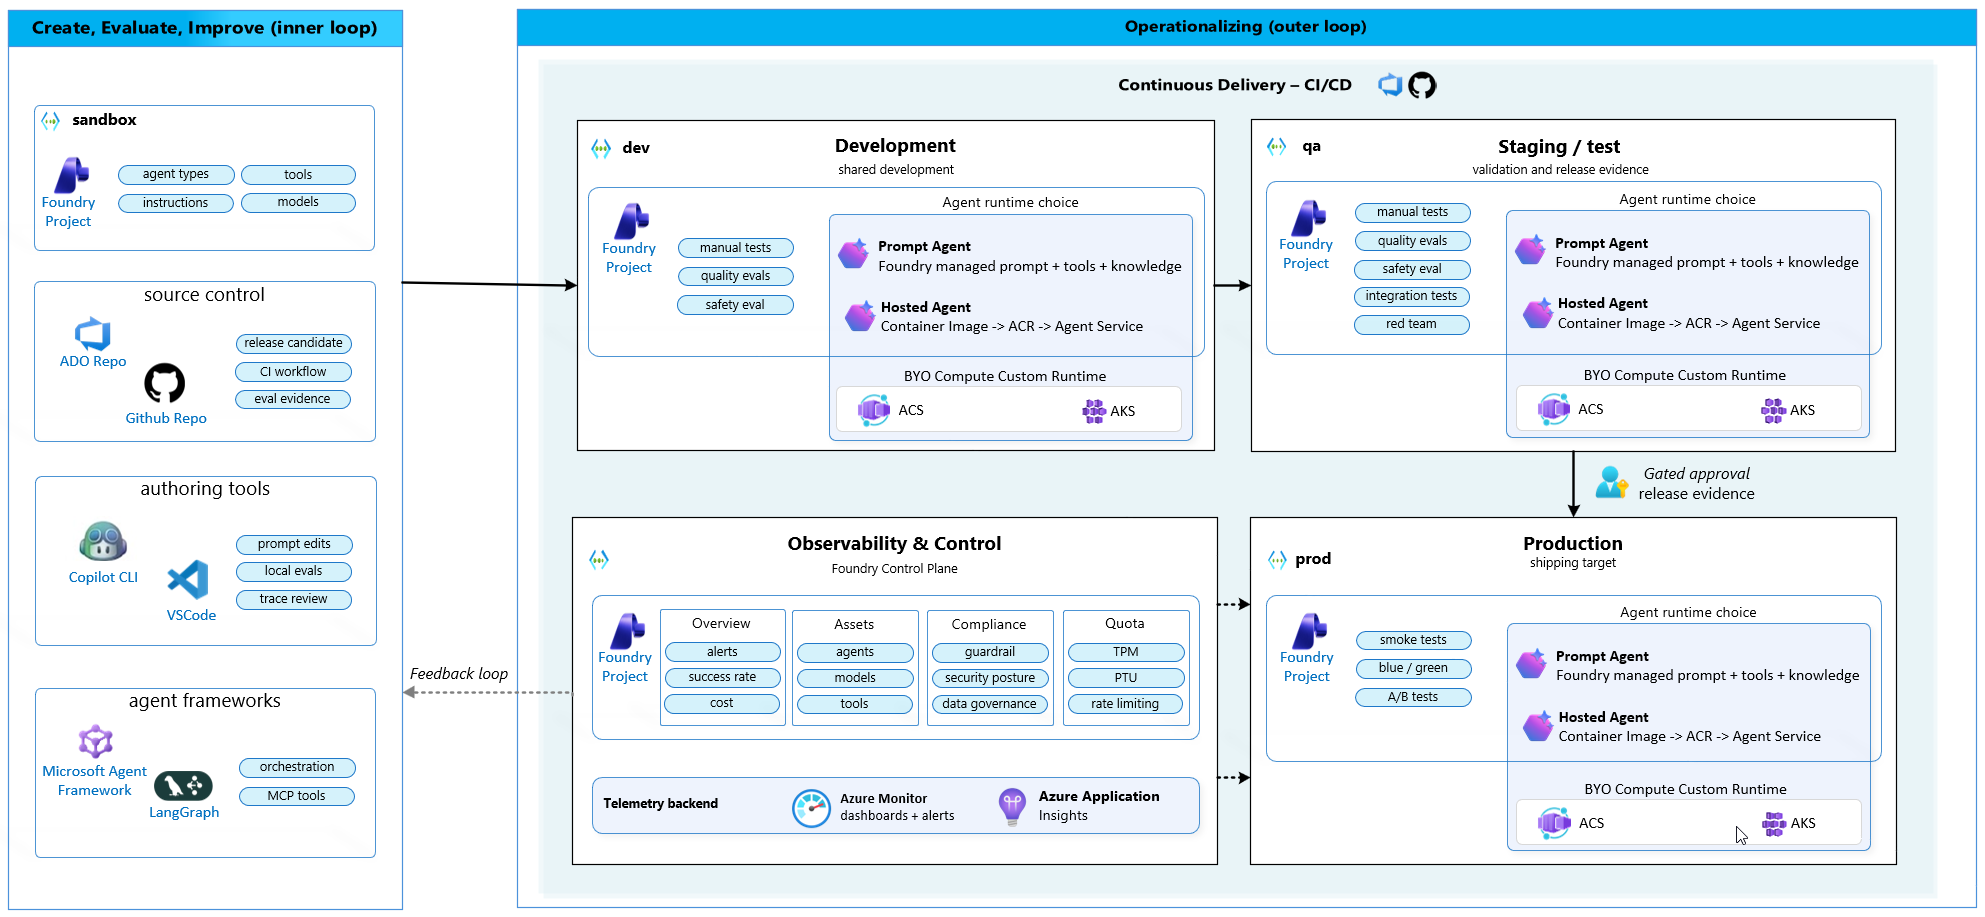Screen dimensions: 1985x917
Task: Click the Gated approval person icon
Action: point(1611,482)
